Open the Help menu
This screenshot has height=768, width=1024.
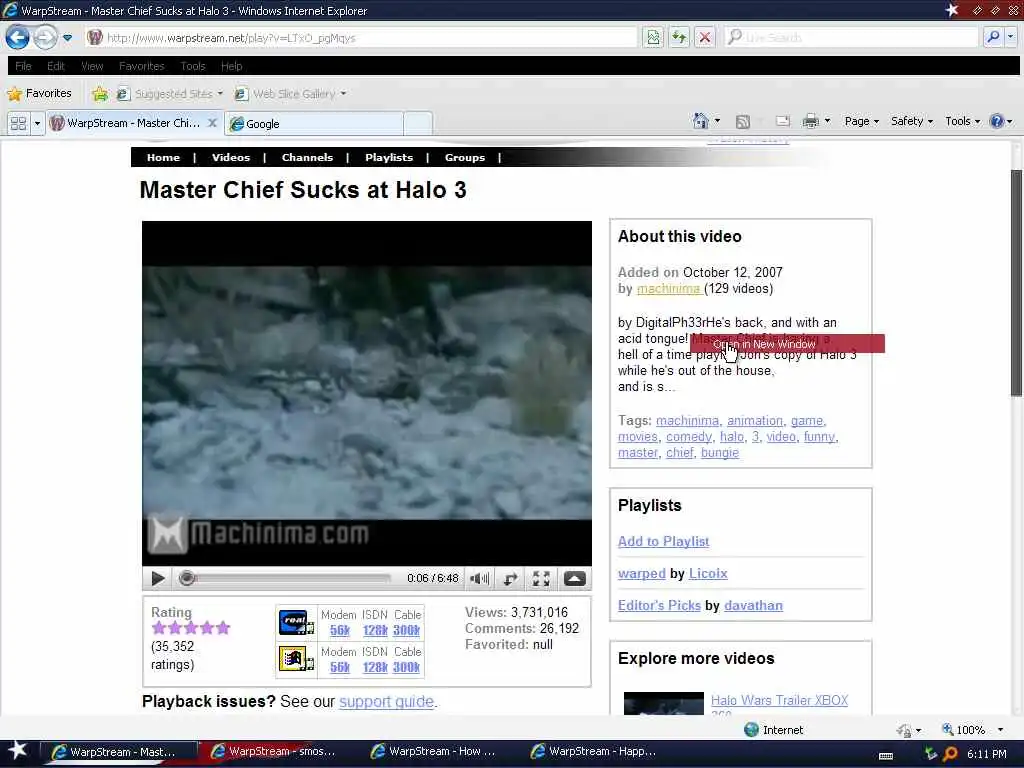pos(231,66)
